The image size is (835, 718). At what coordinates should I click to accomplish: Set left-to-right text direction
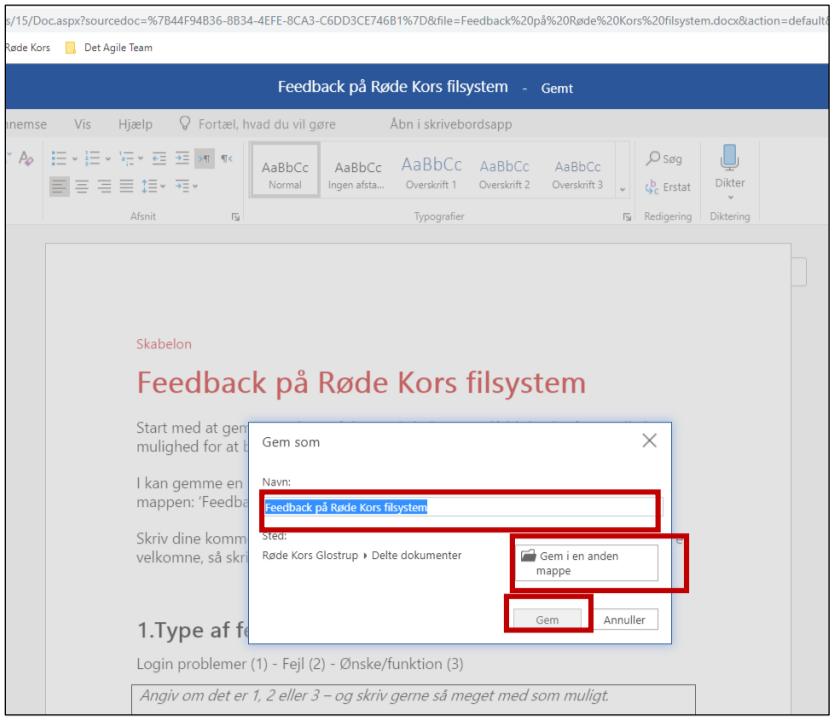(x=204, y=158)
